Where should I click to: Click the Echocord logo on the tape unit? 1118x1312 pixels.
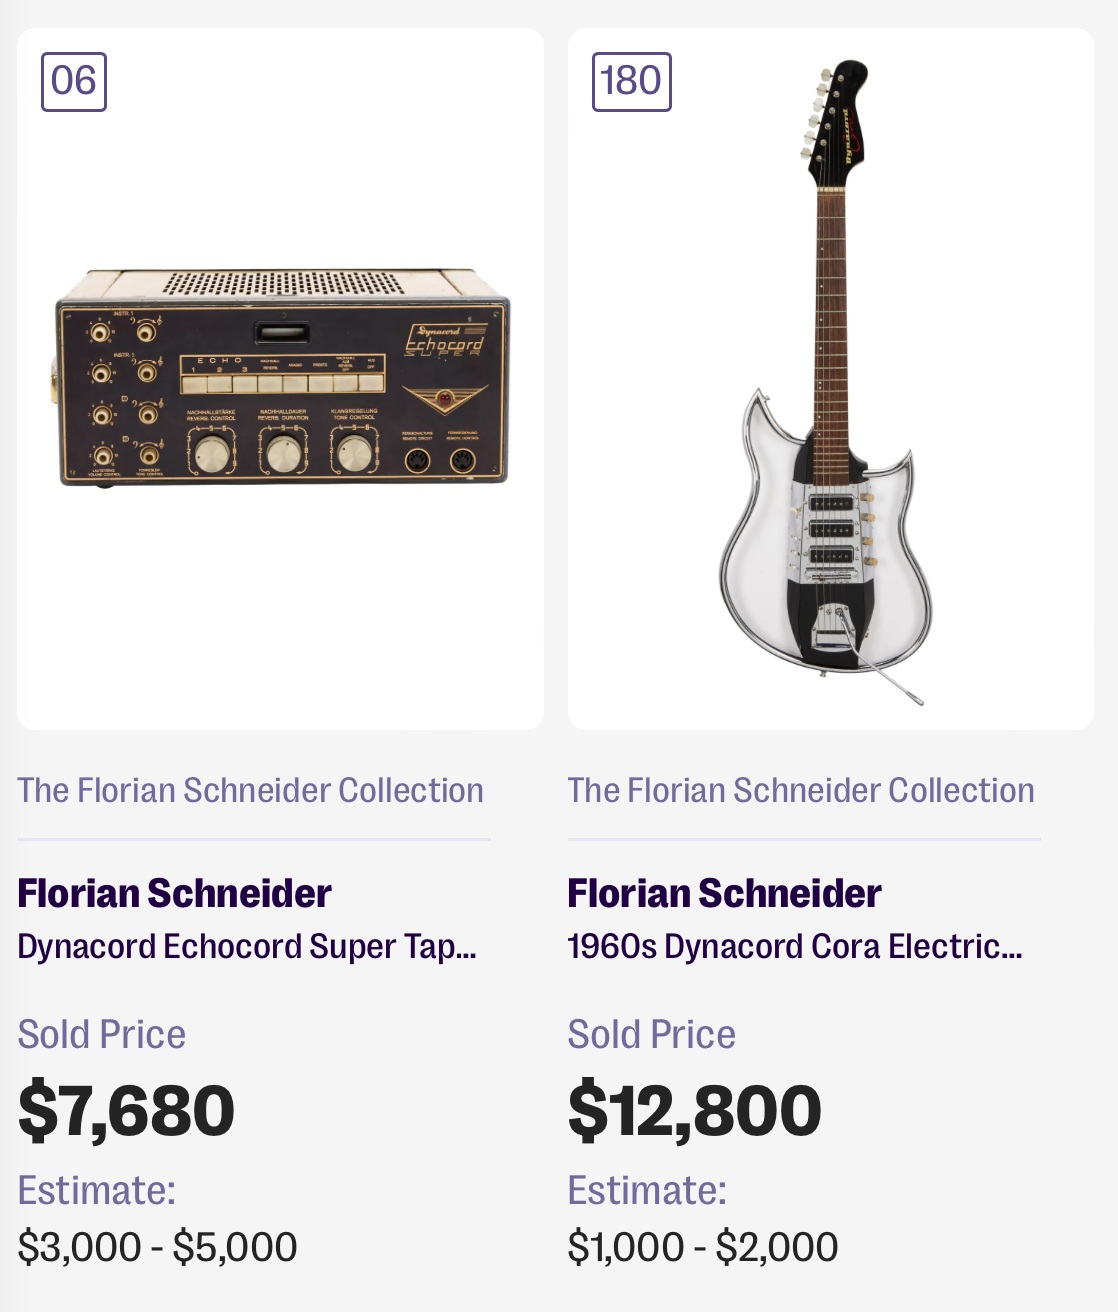(445, 340)
